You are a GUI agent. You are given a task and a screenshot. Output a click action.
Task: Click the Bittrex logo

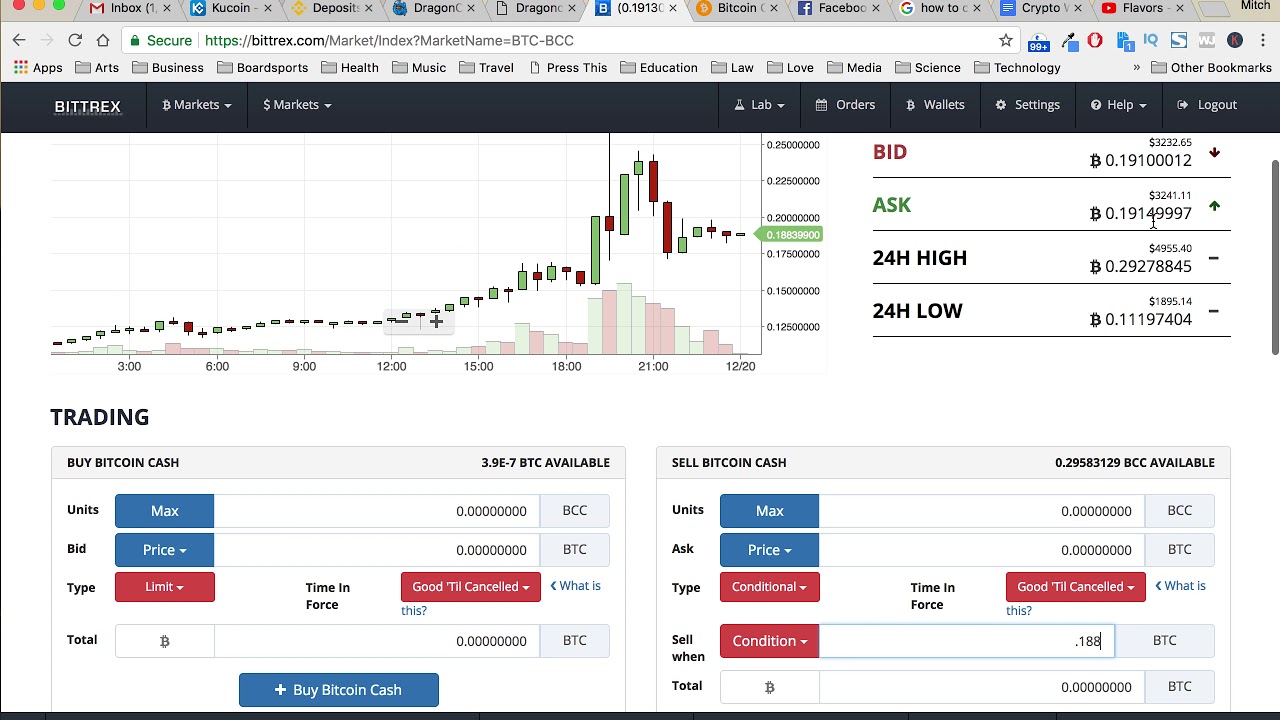coord(88,106)
